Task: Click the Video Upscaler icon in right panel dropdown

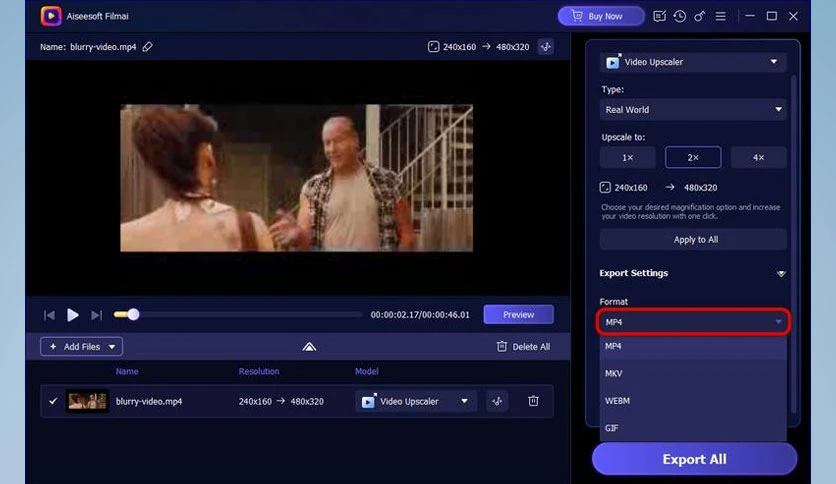Action: tap(613, 62)
